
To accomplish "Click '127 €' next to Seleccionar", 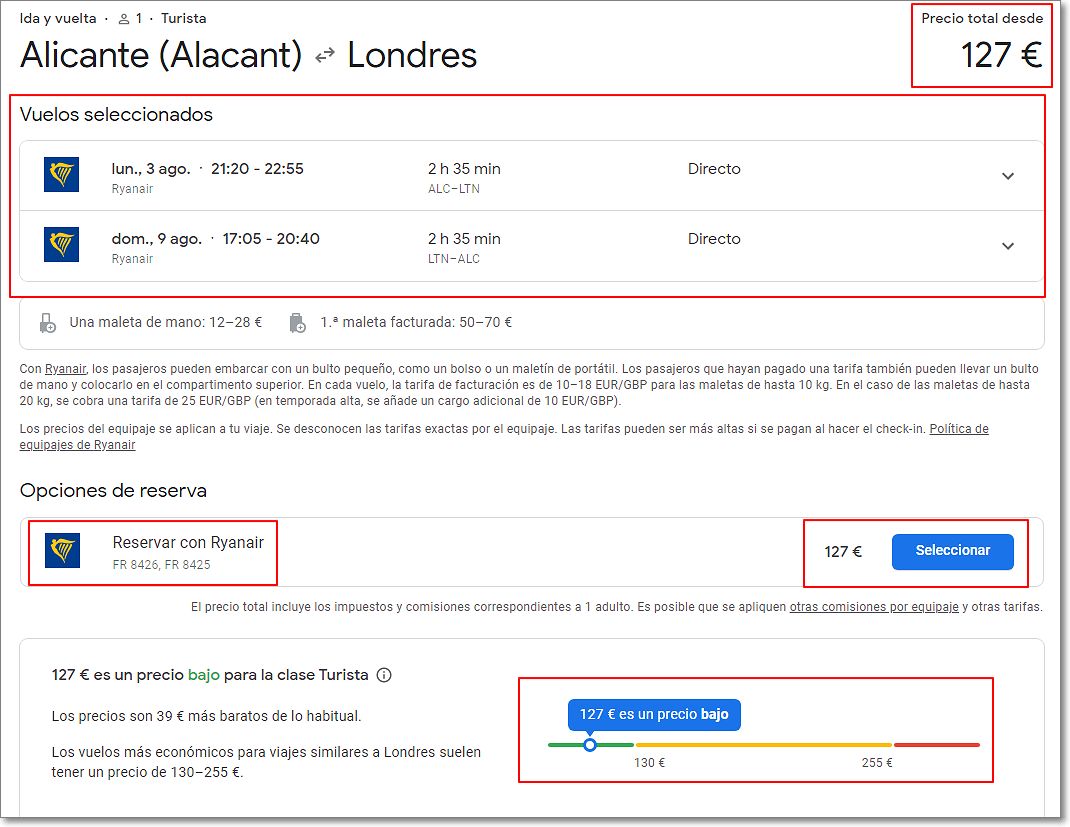I will pyautogui.click(x=843, y=551).
